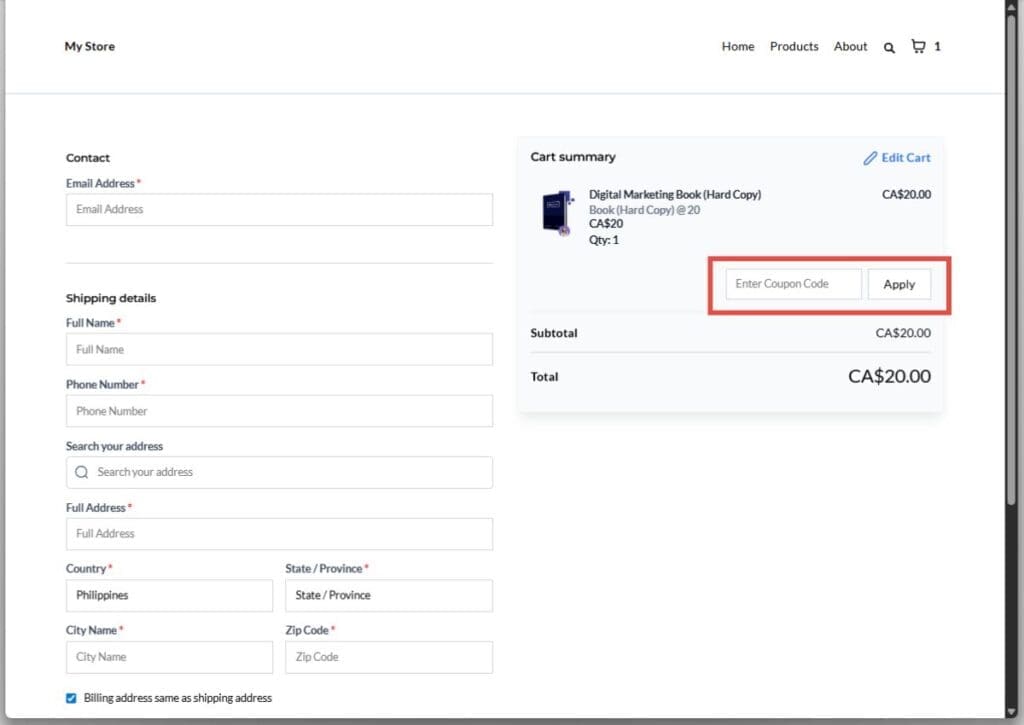The image size is (1024, 725).
Task: Open the shopping cart icon
Action: 917,45
